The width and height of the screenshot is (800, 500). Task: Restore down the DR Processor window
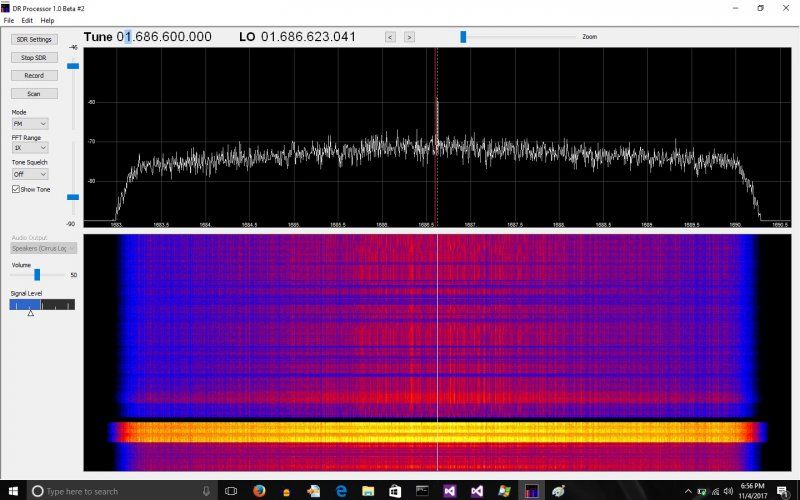tap(760, 8)
